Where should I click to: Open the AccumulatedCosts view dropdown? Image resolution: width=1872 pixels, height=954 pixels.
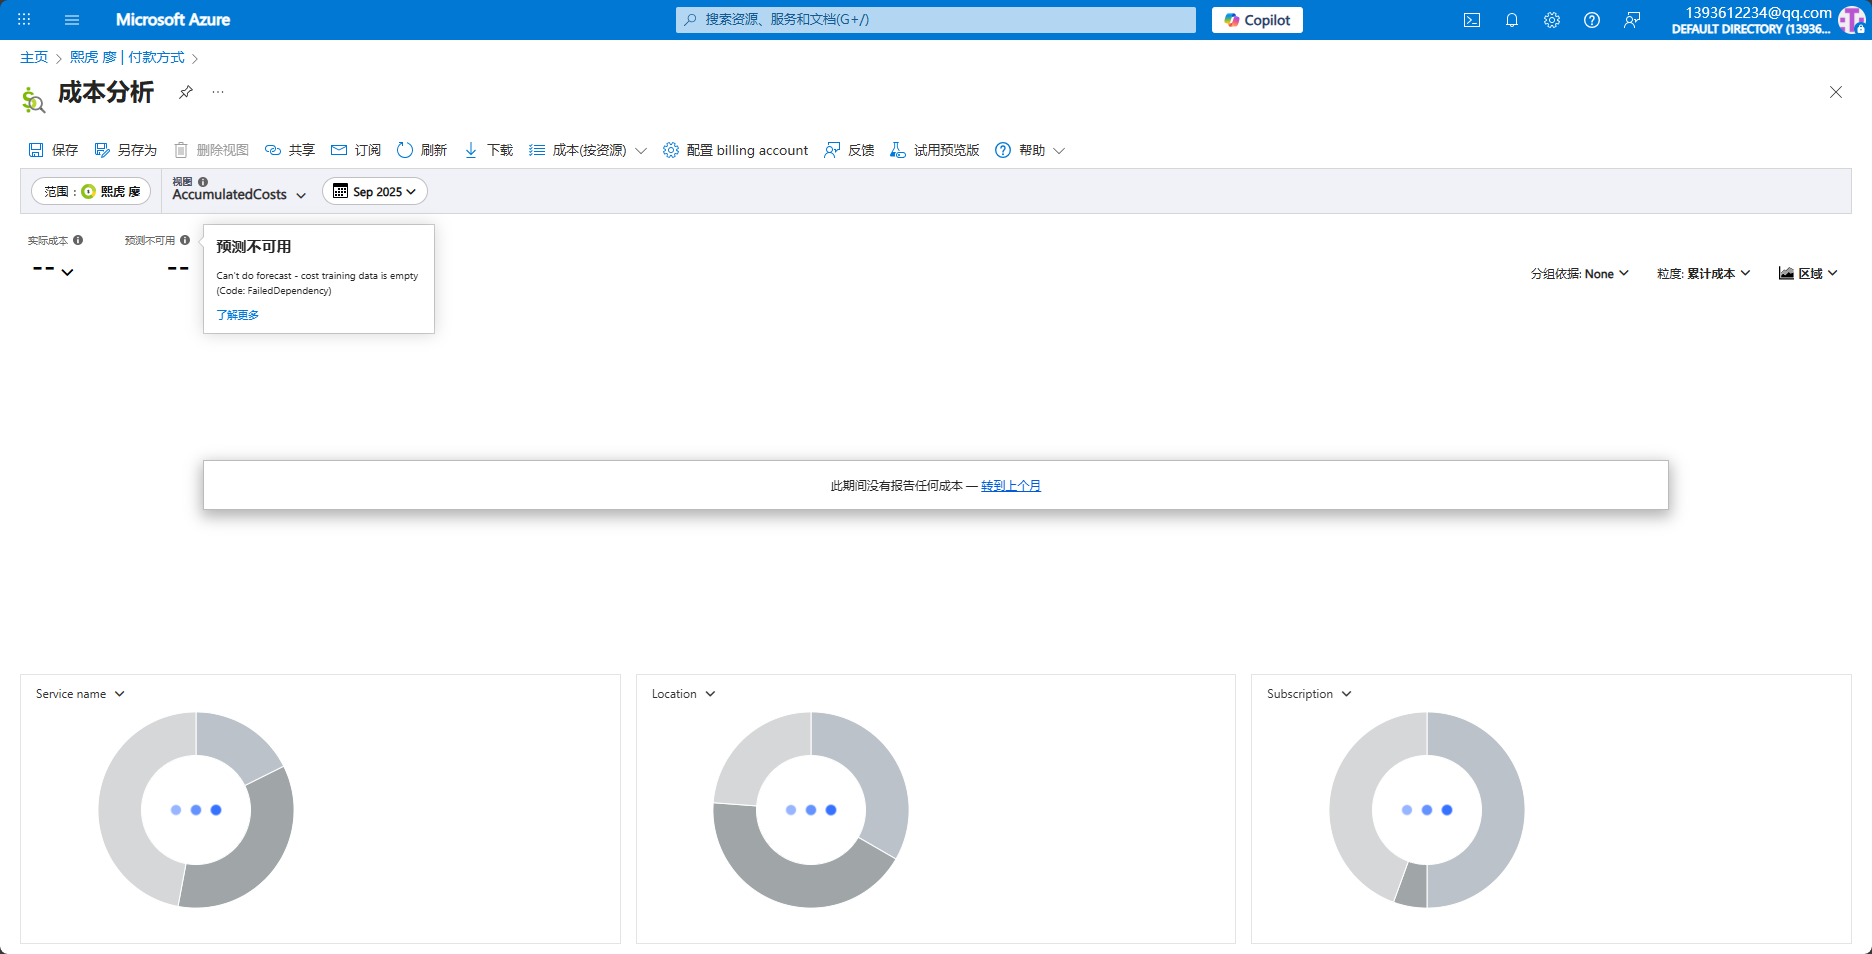239,195
